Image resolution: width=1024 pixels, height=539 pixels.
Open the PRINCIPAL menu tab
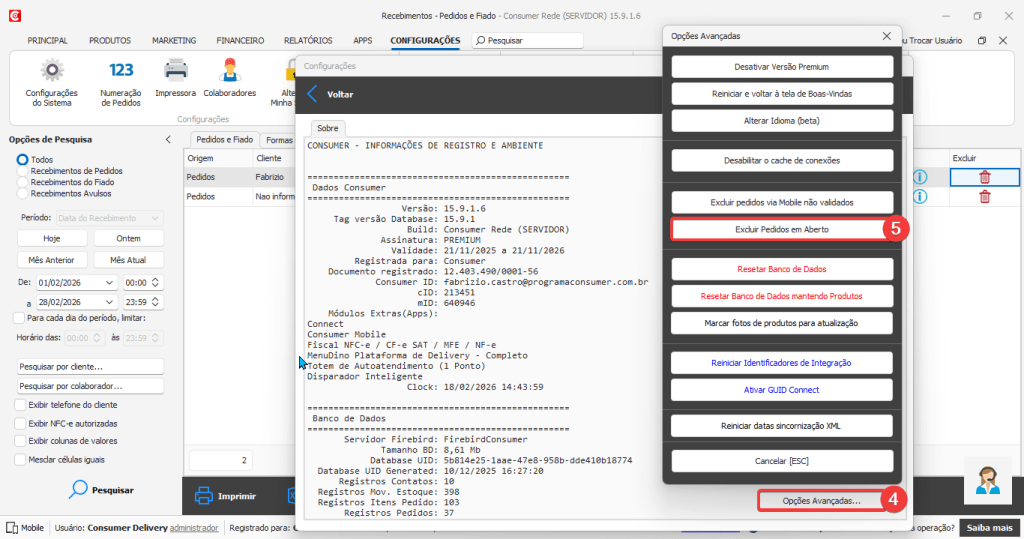tap(47, 41)
